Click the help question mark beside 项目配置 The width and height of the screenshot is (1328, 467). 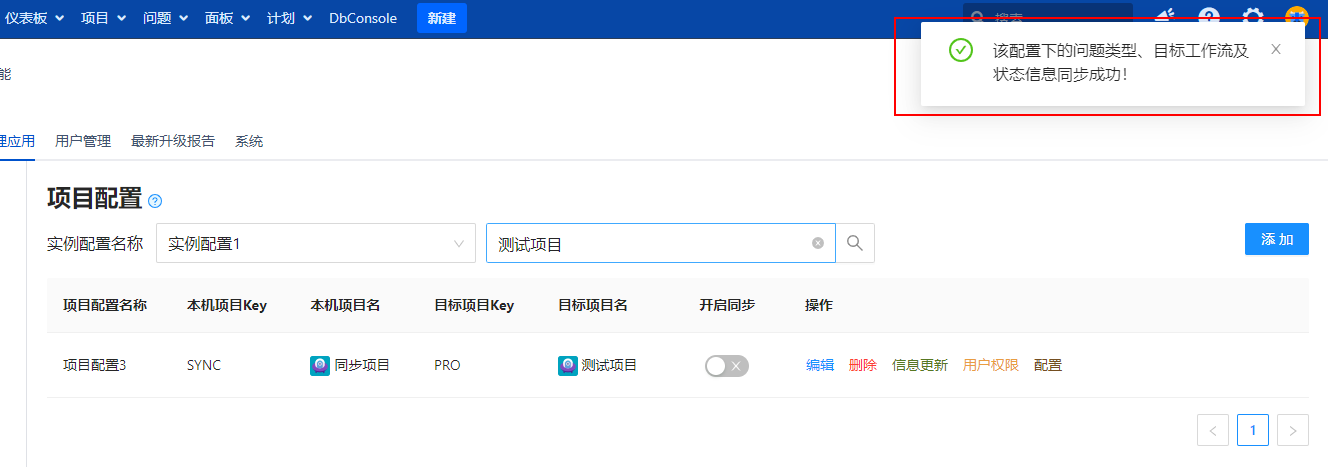pos(155,201)
